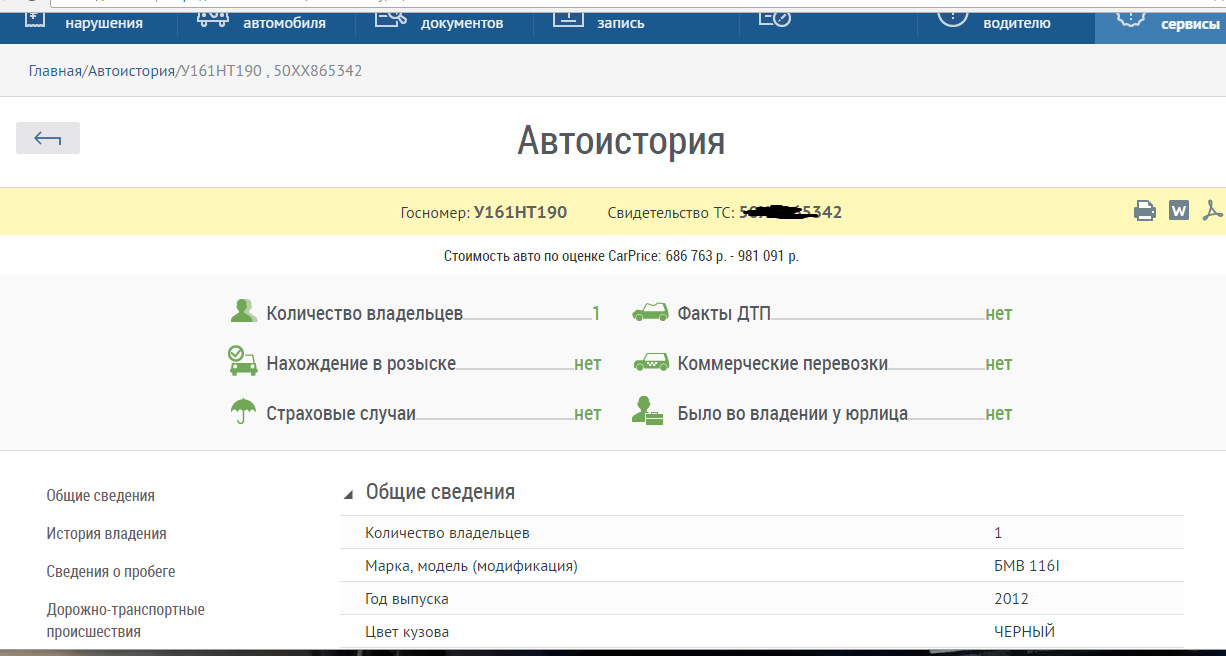This screenshot has height=656, width=1226.
Task: Click the wanted-status car icon
Action: click(243, 361)
